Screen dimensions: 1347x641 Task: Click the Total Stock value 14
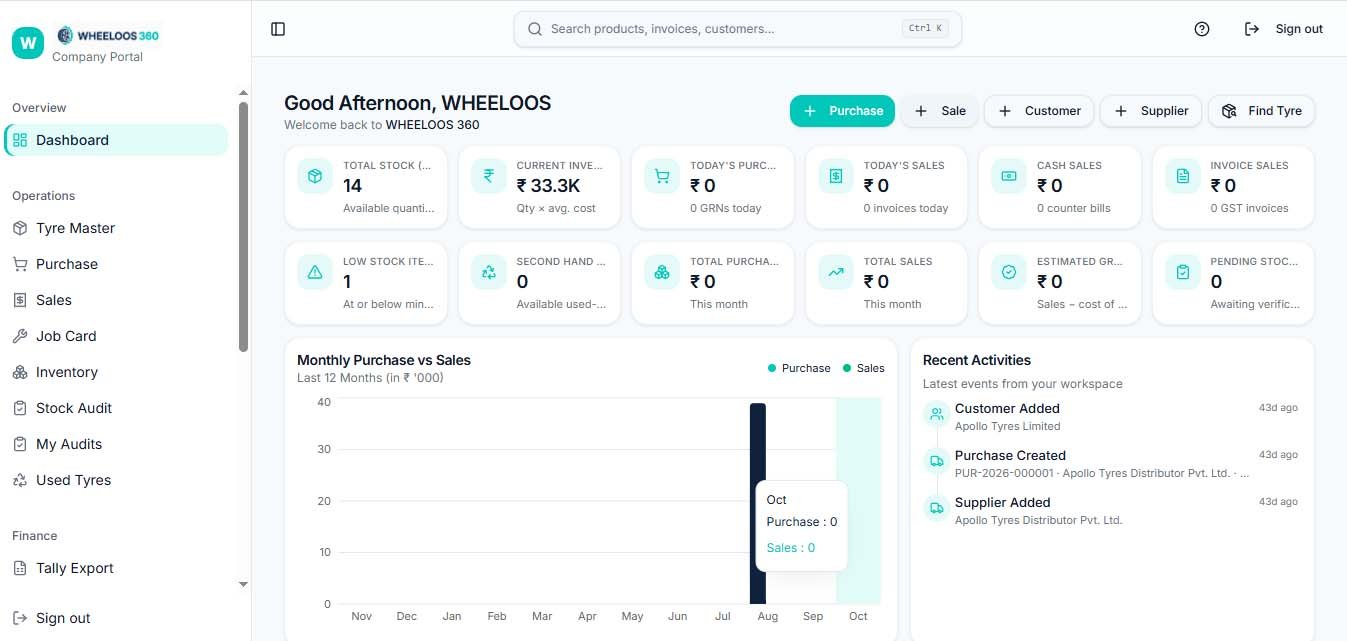tap(353, 185)
